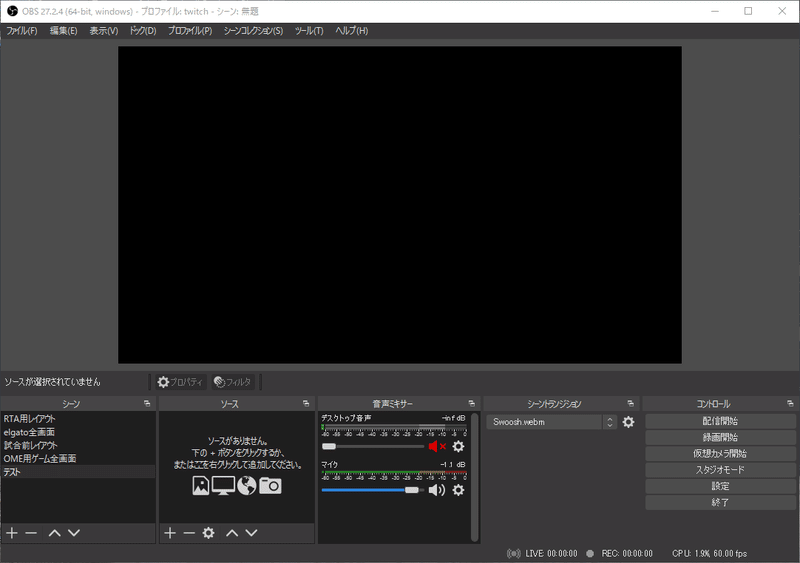Image resolution: width=800 pixels, height=563 pixels.
Task: Click 仮想カメラ開始 button
Action: (720, 454)
